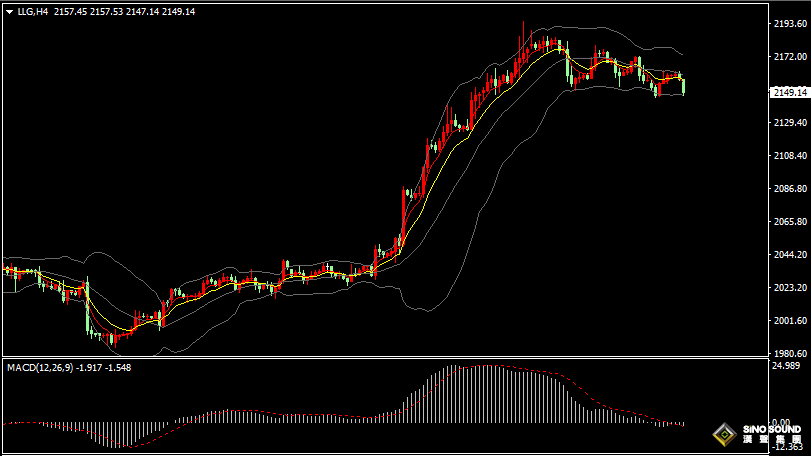811x456 pixels.
Task: Click the highest candlestick wick near the peak
Action: [523, 28]
